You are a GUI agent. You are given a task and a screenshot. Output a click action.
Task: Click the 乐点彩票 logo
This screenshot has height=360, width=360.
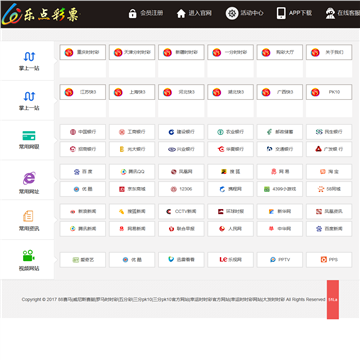click(41, 14)
